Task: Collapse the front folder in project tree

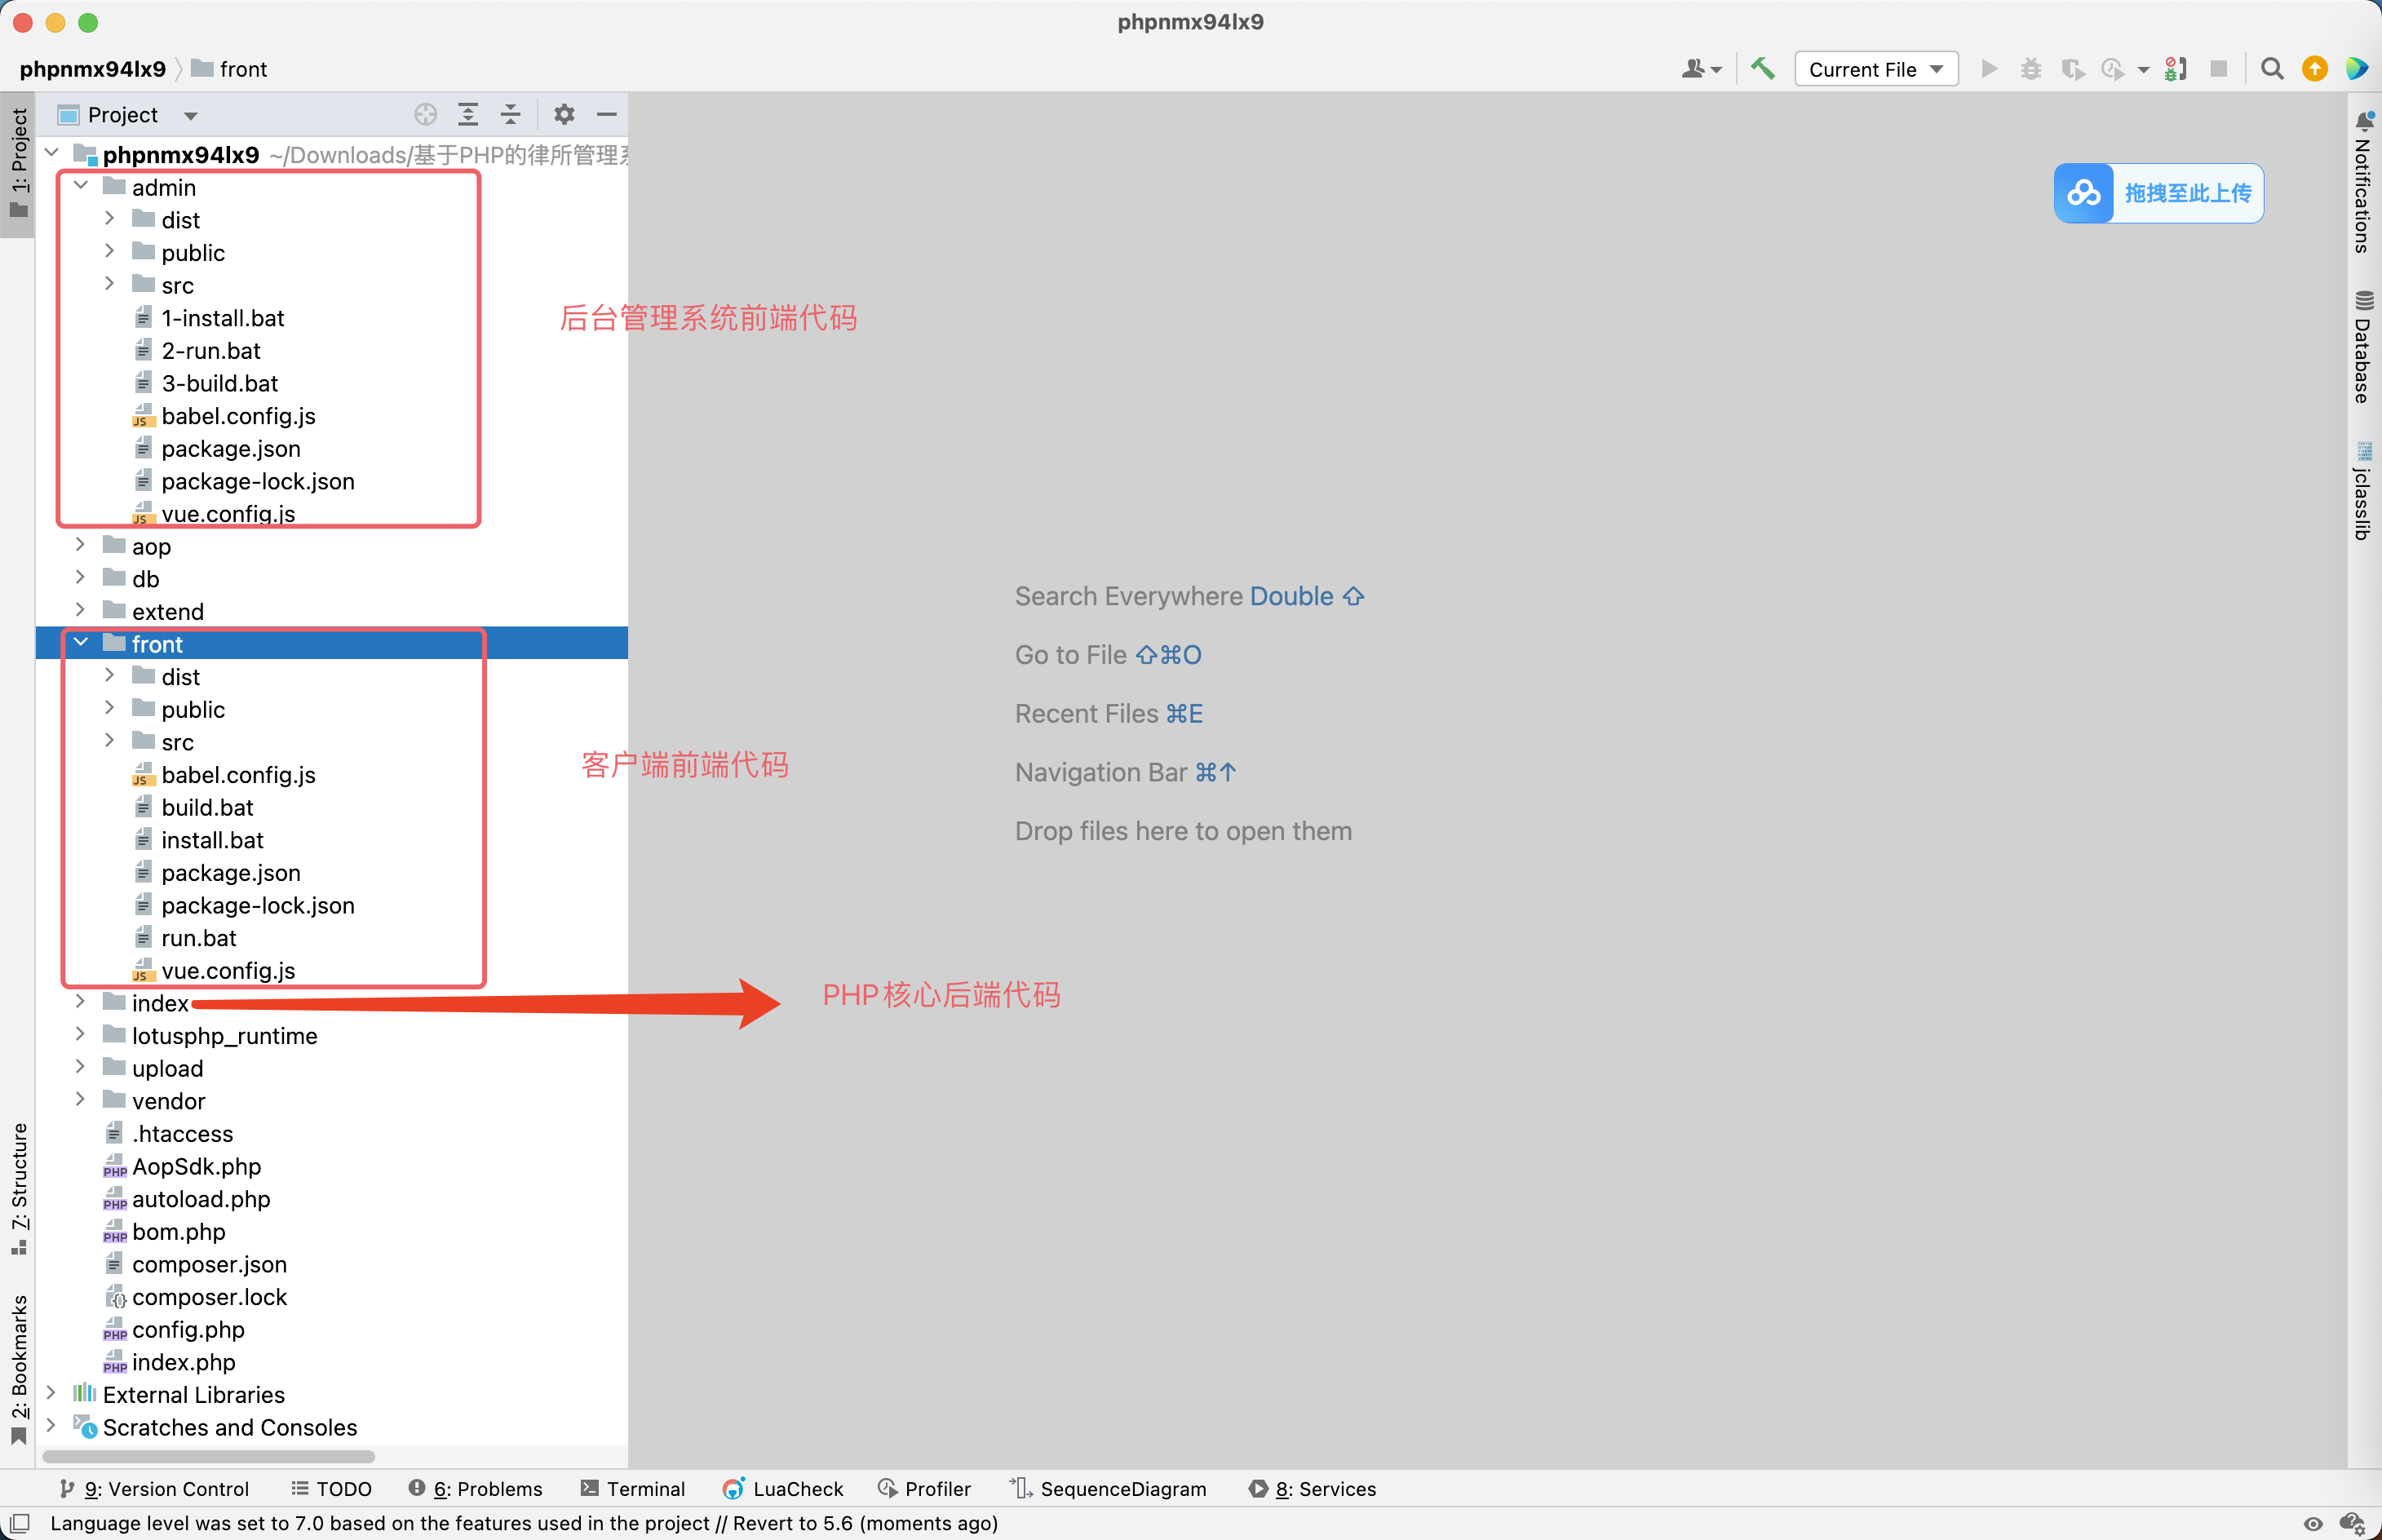Action: point(82,644)
